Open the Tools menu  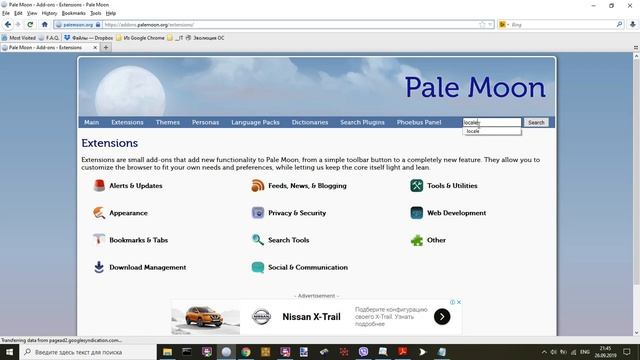coord(96,13)
